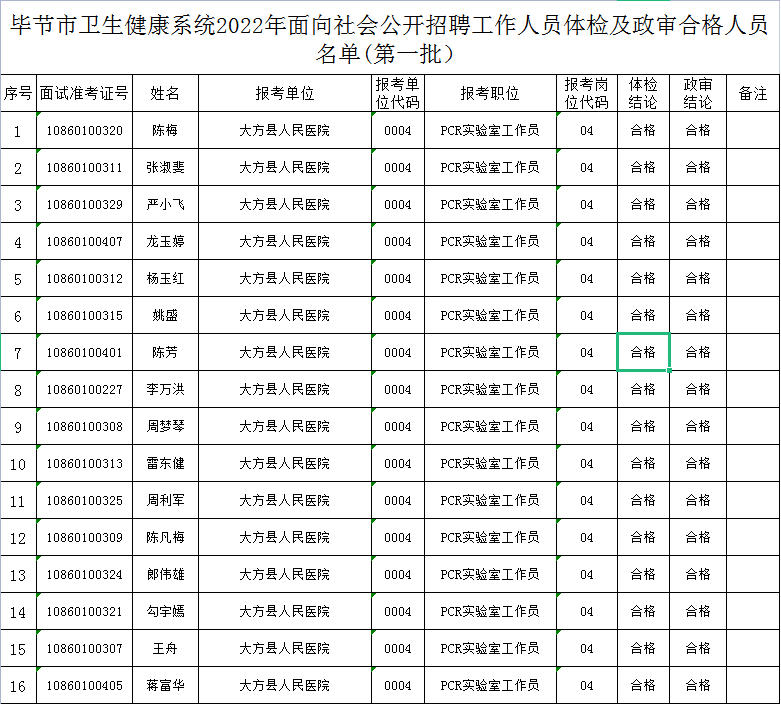Select the cell with ID 10860100311

pyautogui.click(x=84, y=167)
